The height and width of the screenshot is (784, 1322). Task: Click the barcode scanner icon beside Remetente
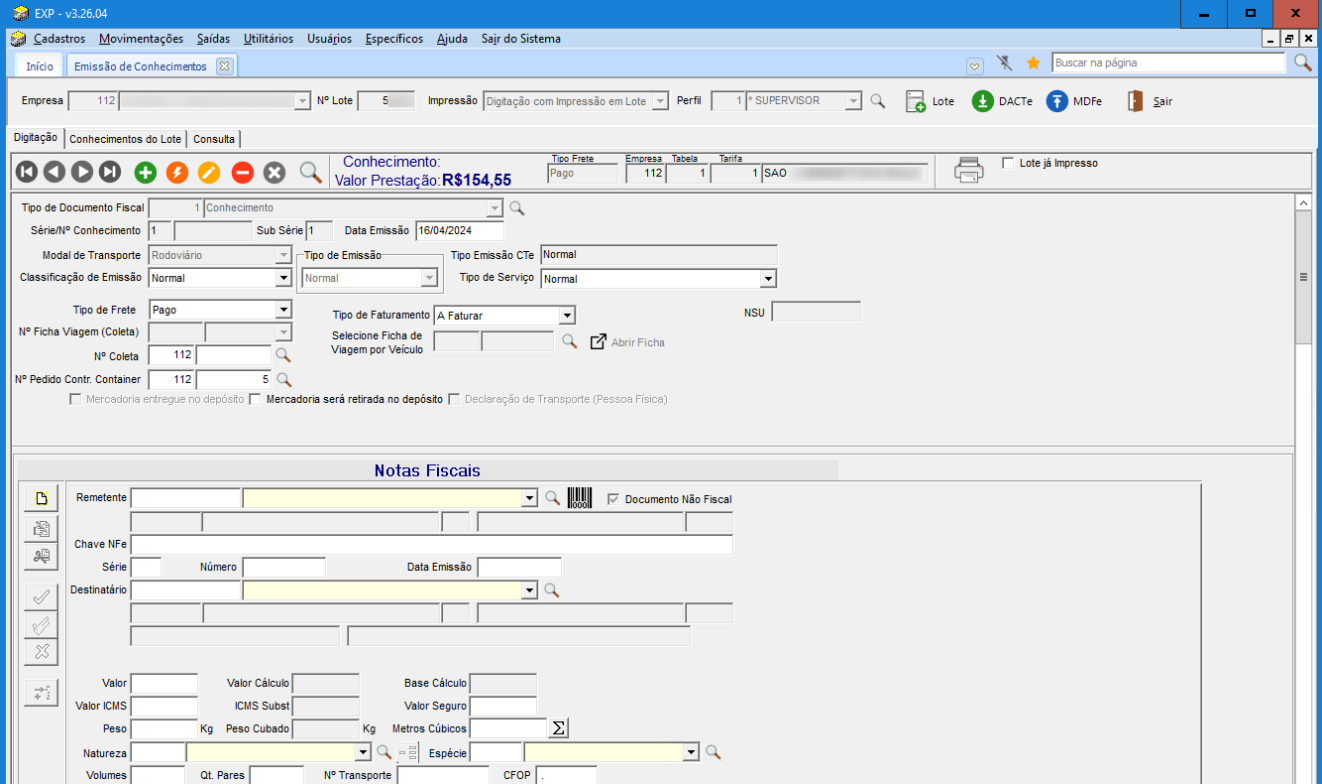pos(580,498)
